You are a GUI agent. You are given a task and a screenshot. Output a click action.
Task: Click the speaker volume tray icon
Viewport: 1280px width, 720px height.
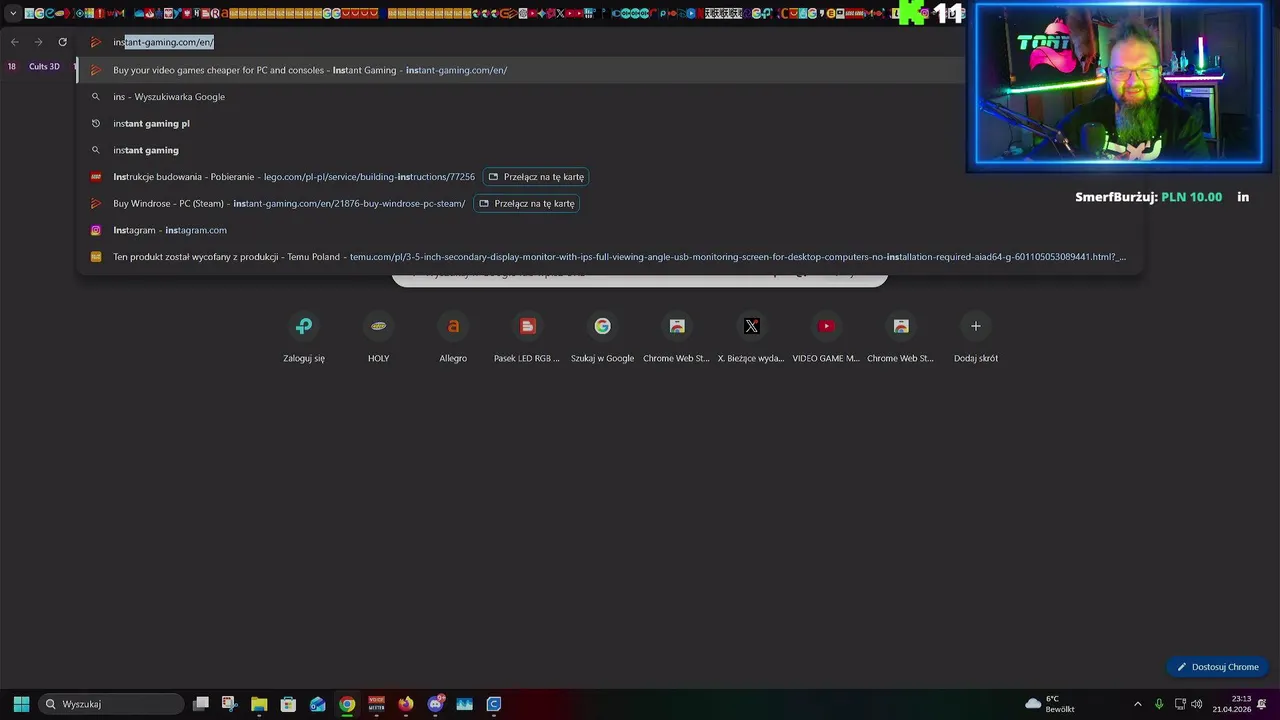tap(1197, 704)
